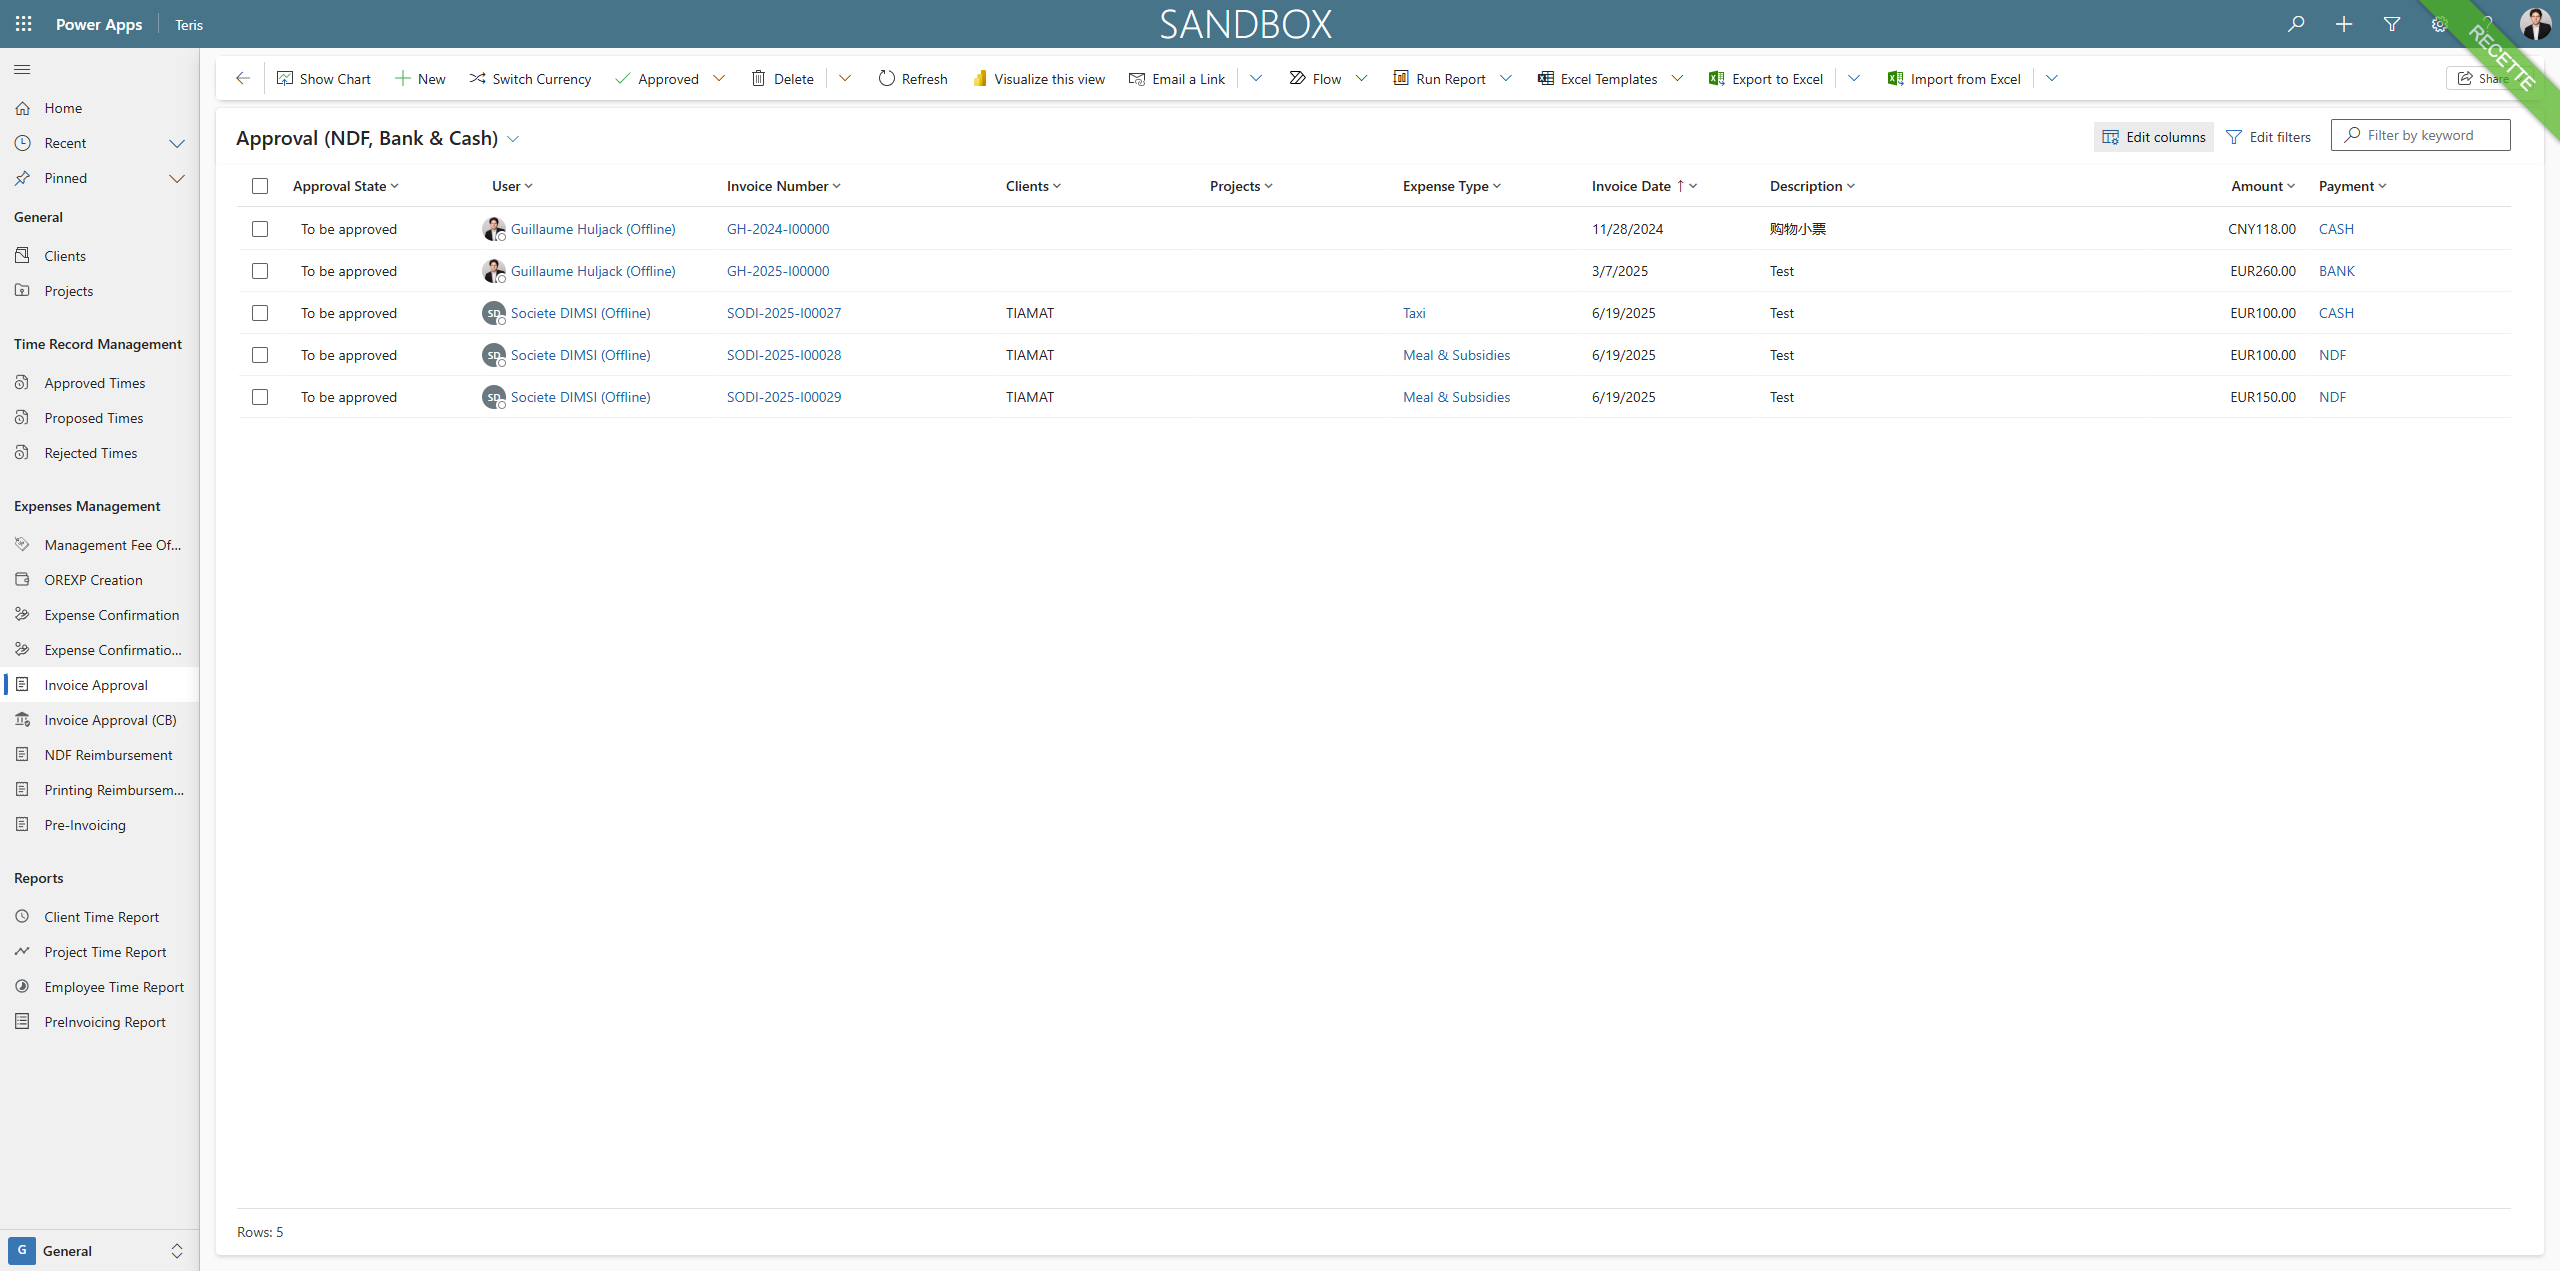Open Guillaume Huljack user link on GH-2025-I00000 row

pos(593,271)
